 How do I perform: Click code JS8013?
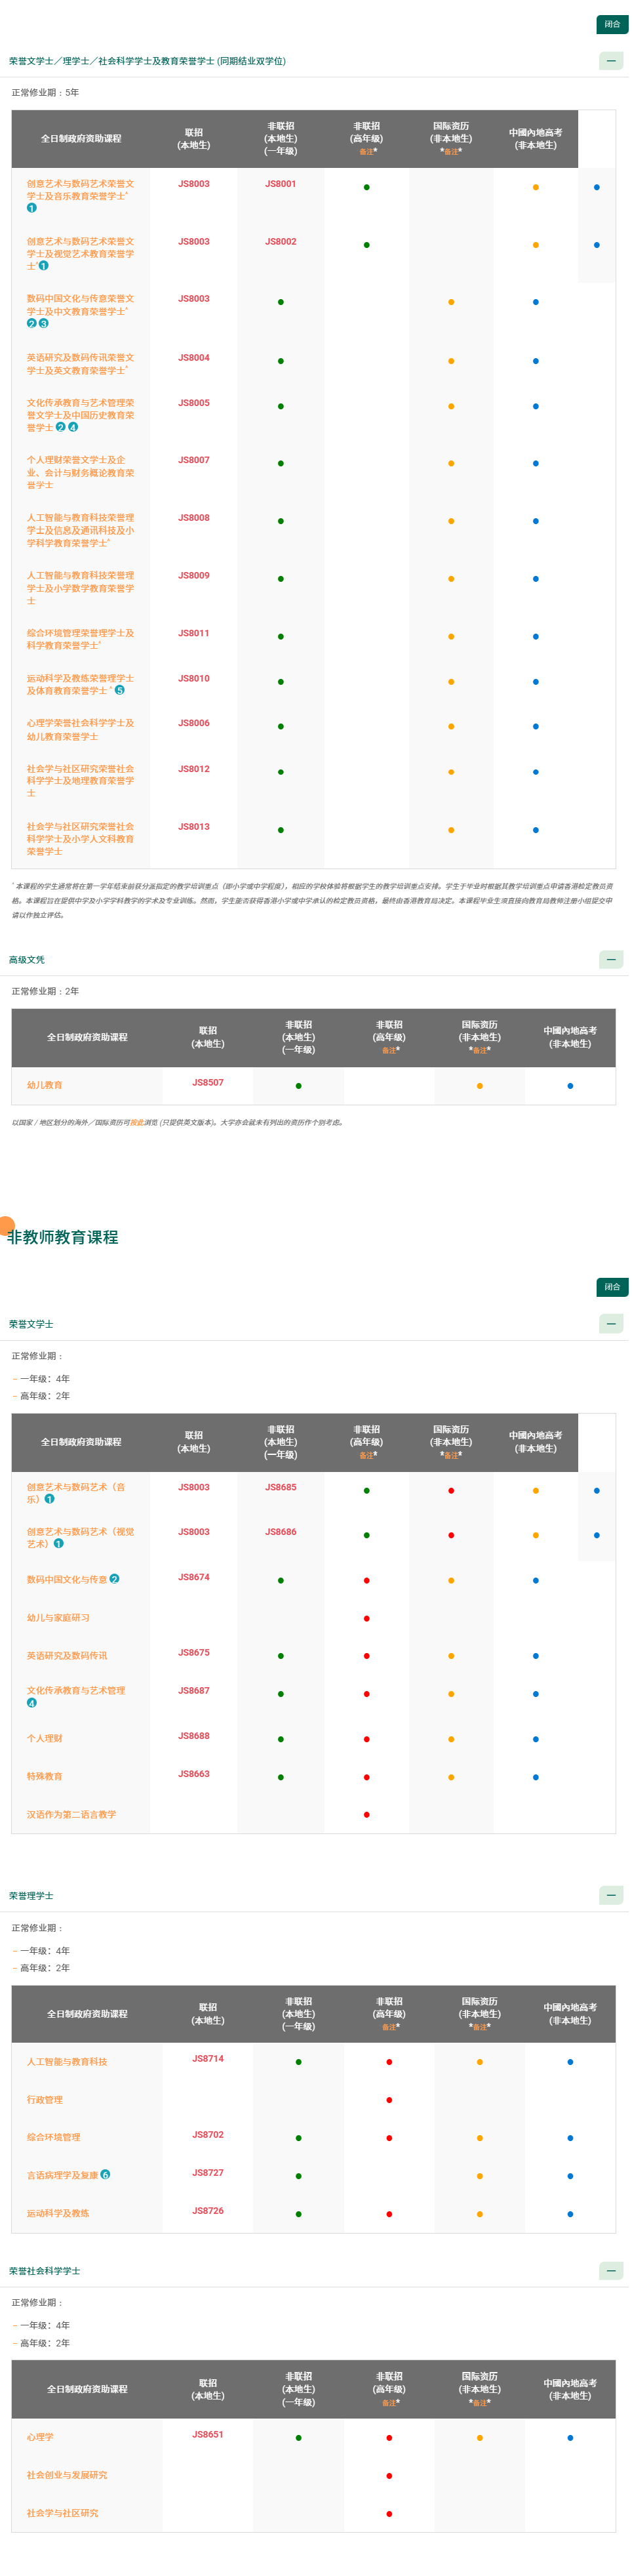pyautogui.click(x=194, y=827)
